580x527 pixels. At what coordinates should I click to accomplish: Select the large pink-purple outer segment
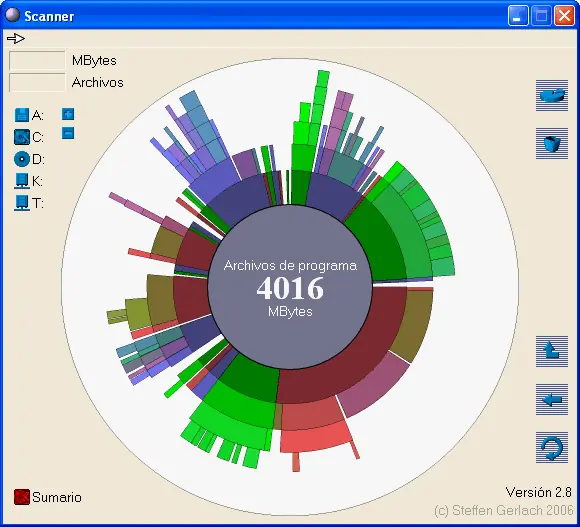374,385
